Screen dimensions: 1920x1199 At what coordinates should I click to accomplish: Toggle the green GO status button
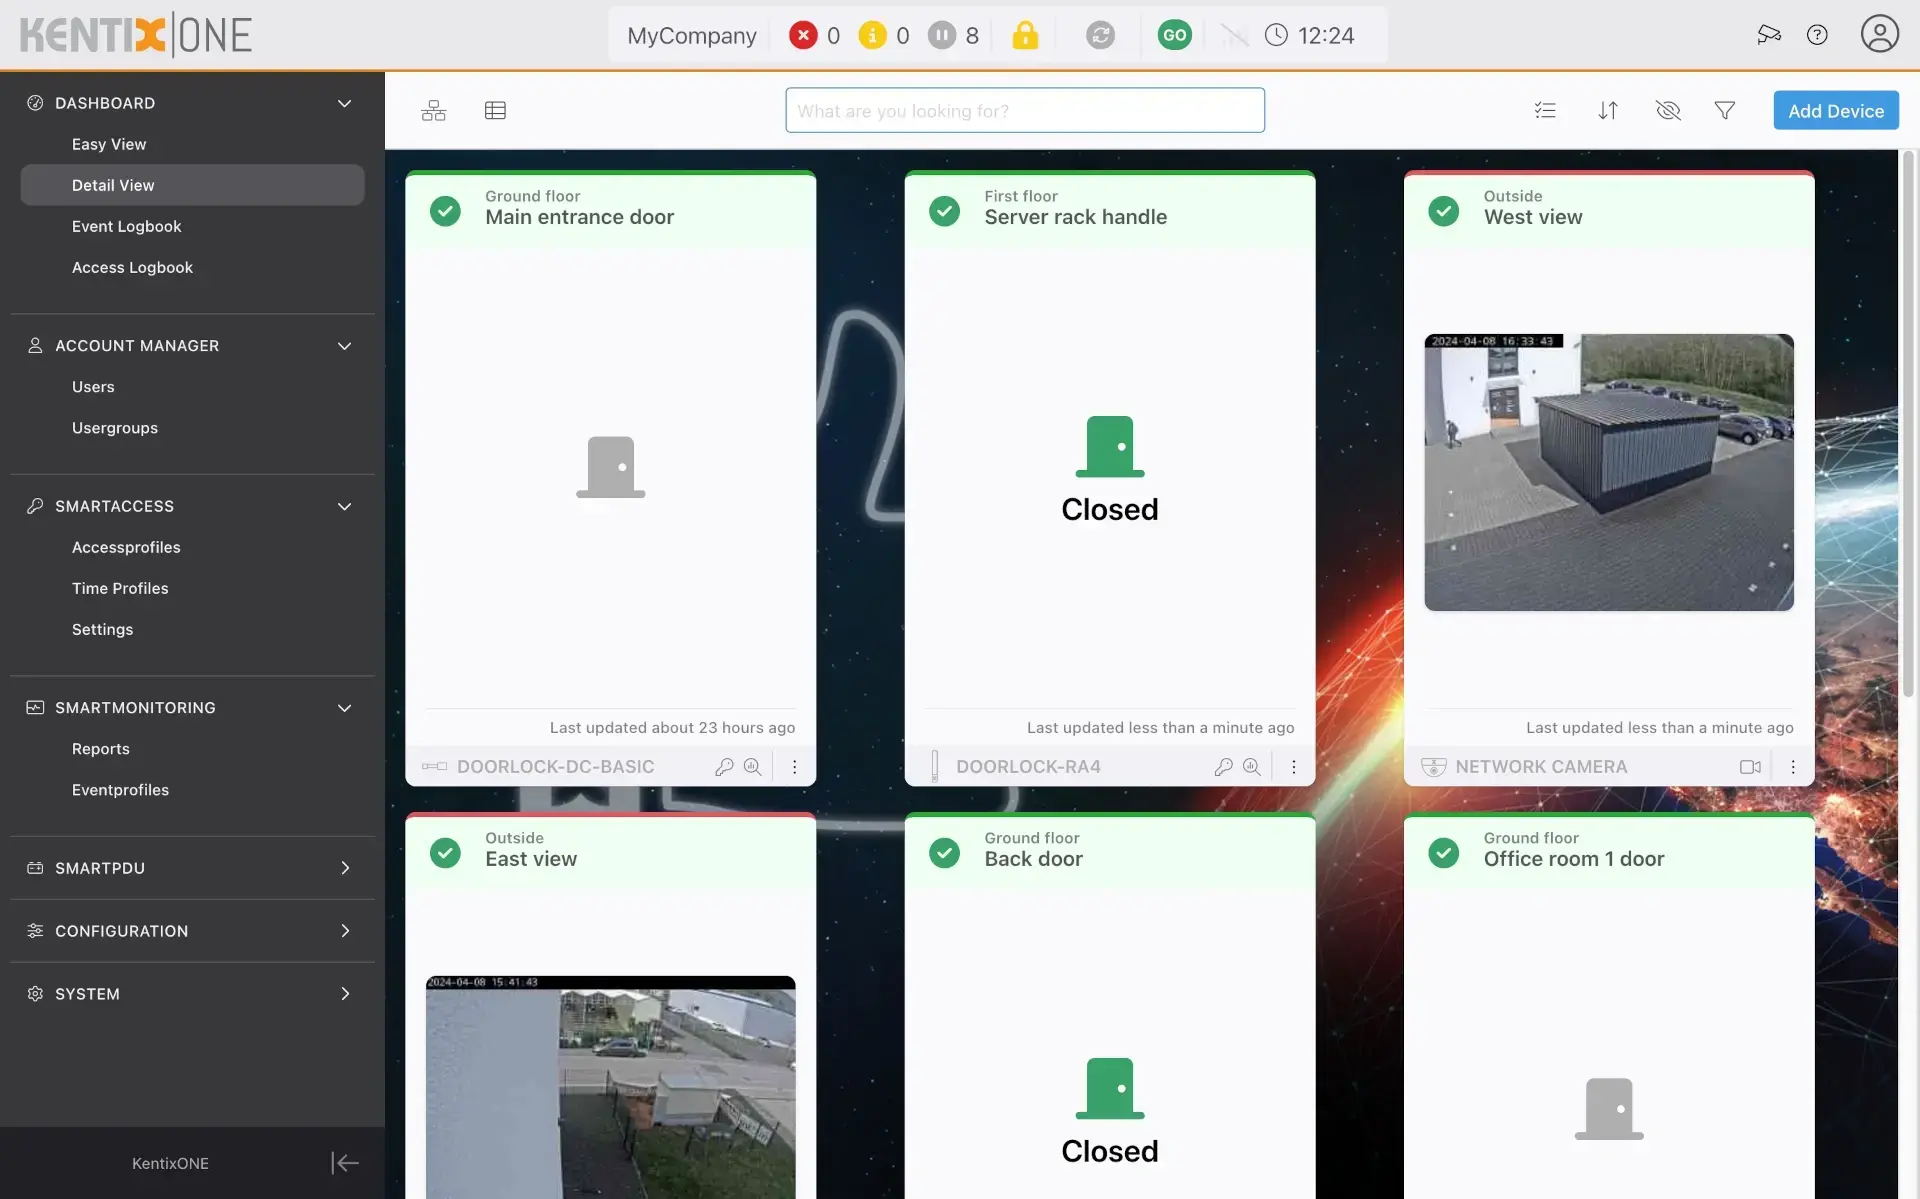coord(1174,36)
